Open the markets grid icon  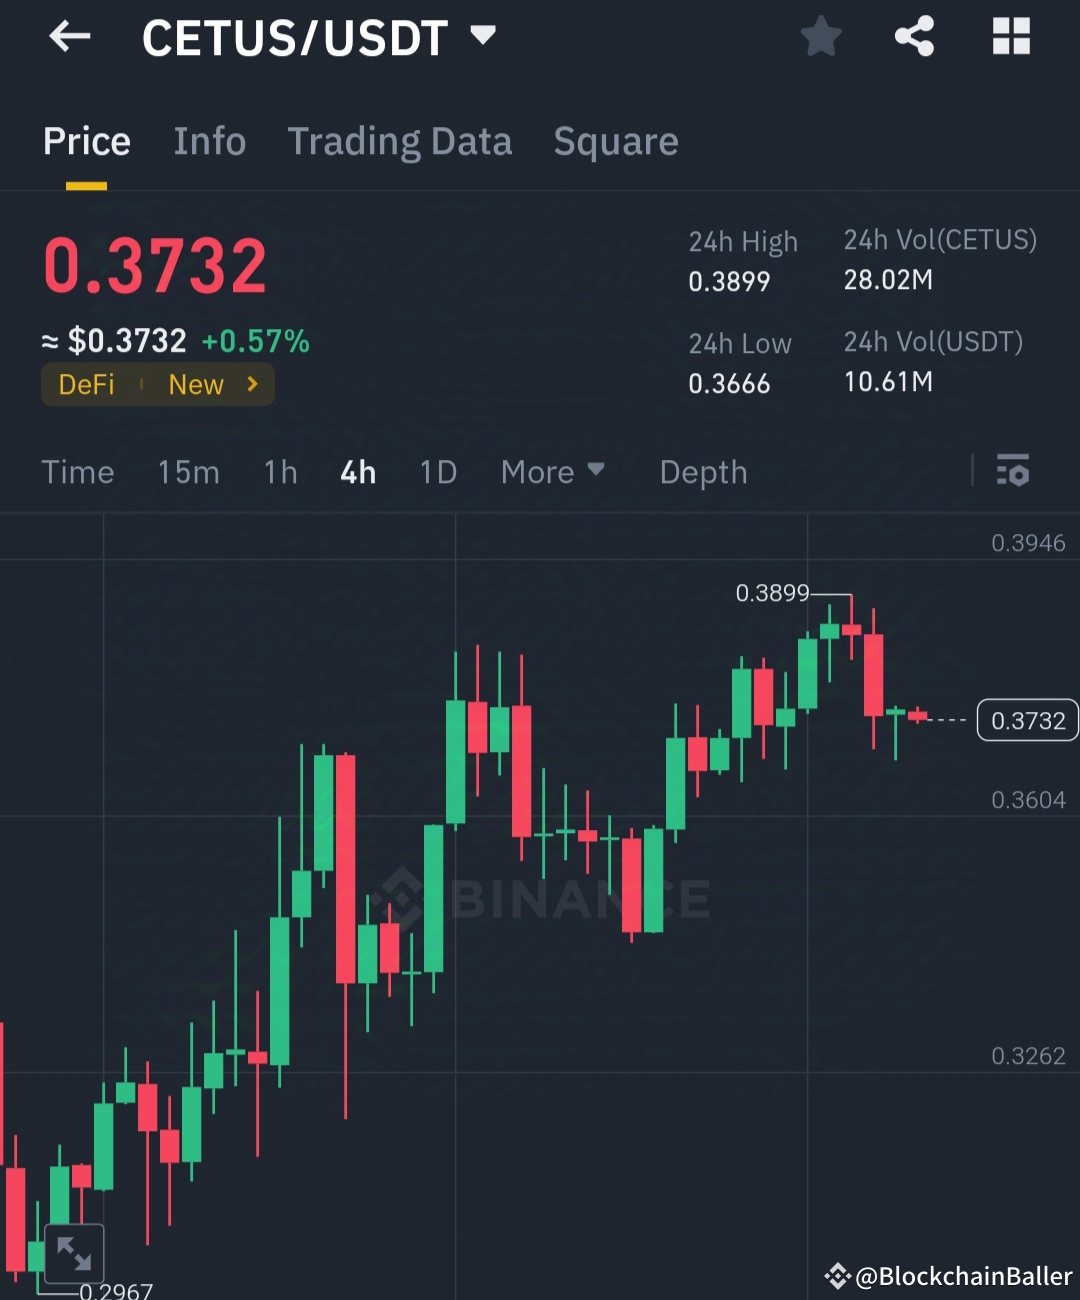1011,36
